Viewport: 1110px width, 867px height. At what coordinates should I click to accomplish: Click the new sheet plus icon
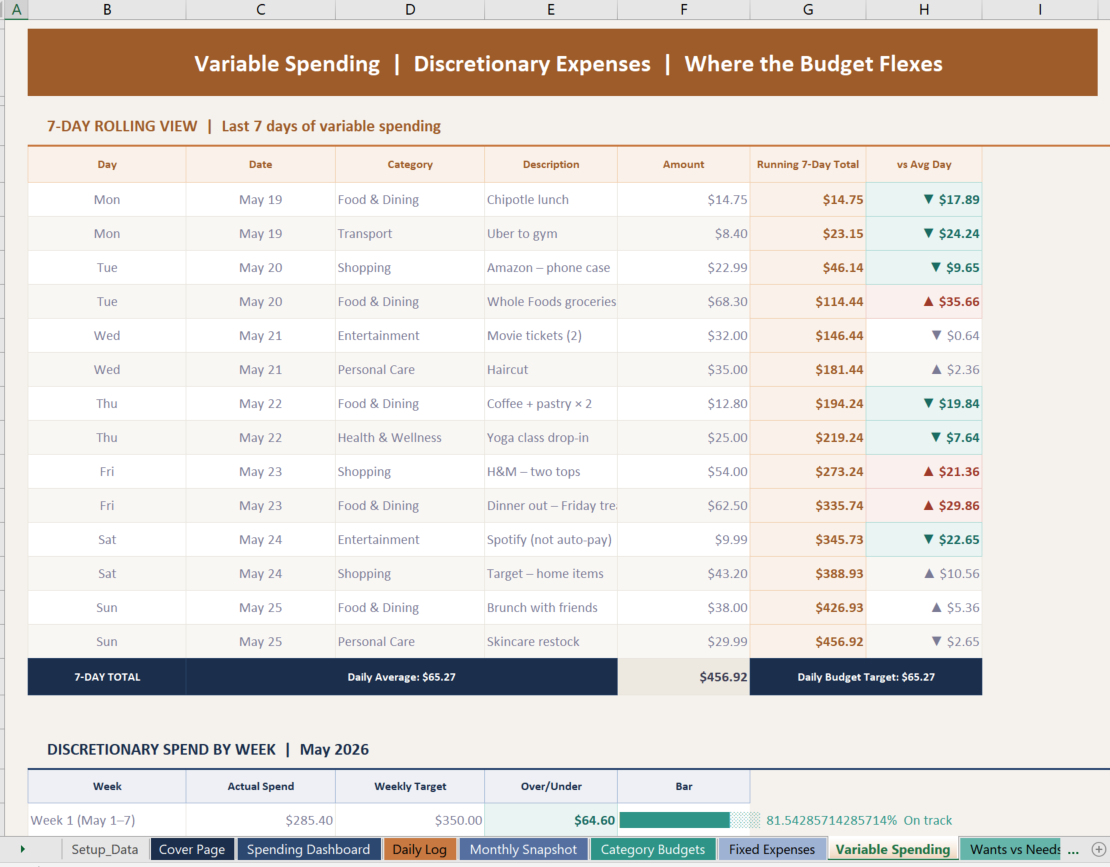tap(1098, 849)
